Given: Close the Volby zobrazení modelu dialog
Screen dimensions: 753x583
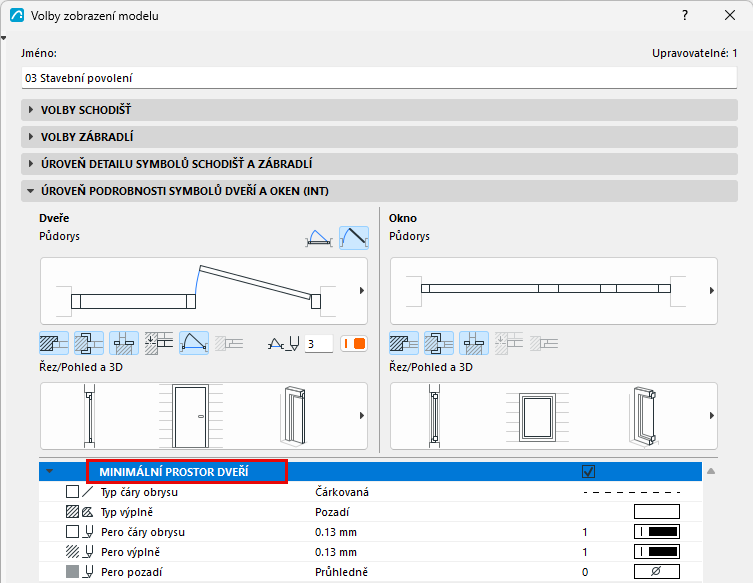Looking at the screenshot, I should (x=730, y=15).
